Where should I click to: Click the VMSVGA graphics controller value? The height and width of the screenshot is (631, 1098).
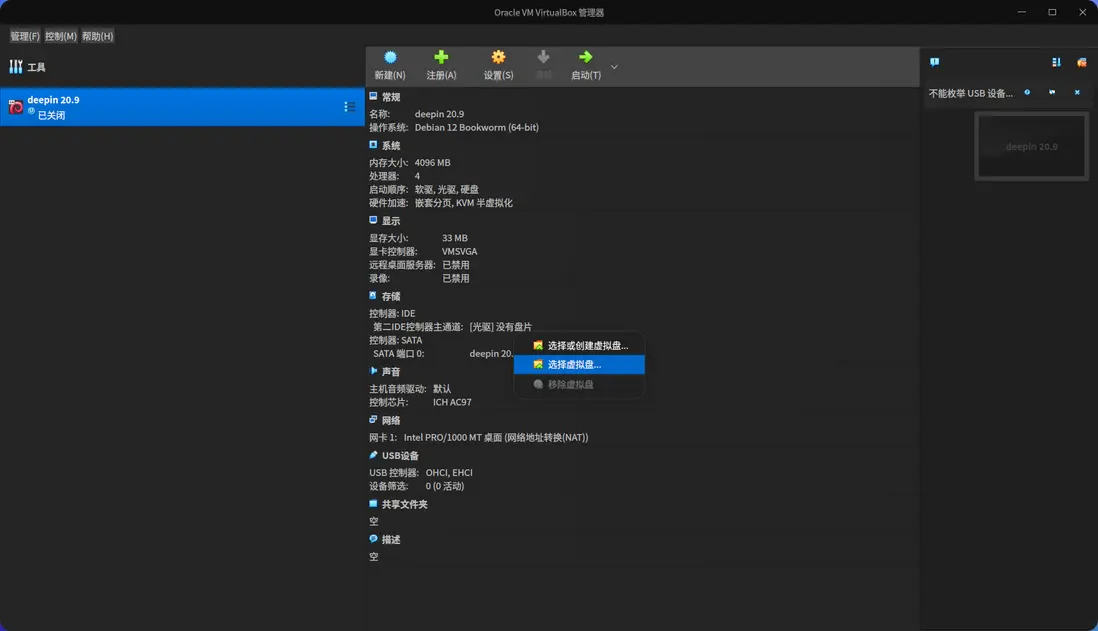(459, 251)
